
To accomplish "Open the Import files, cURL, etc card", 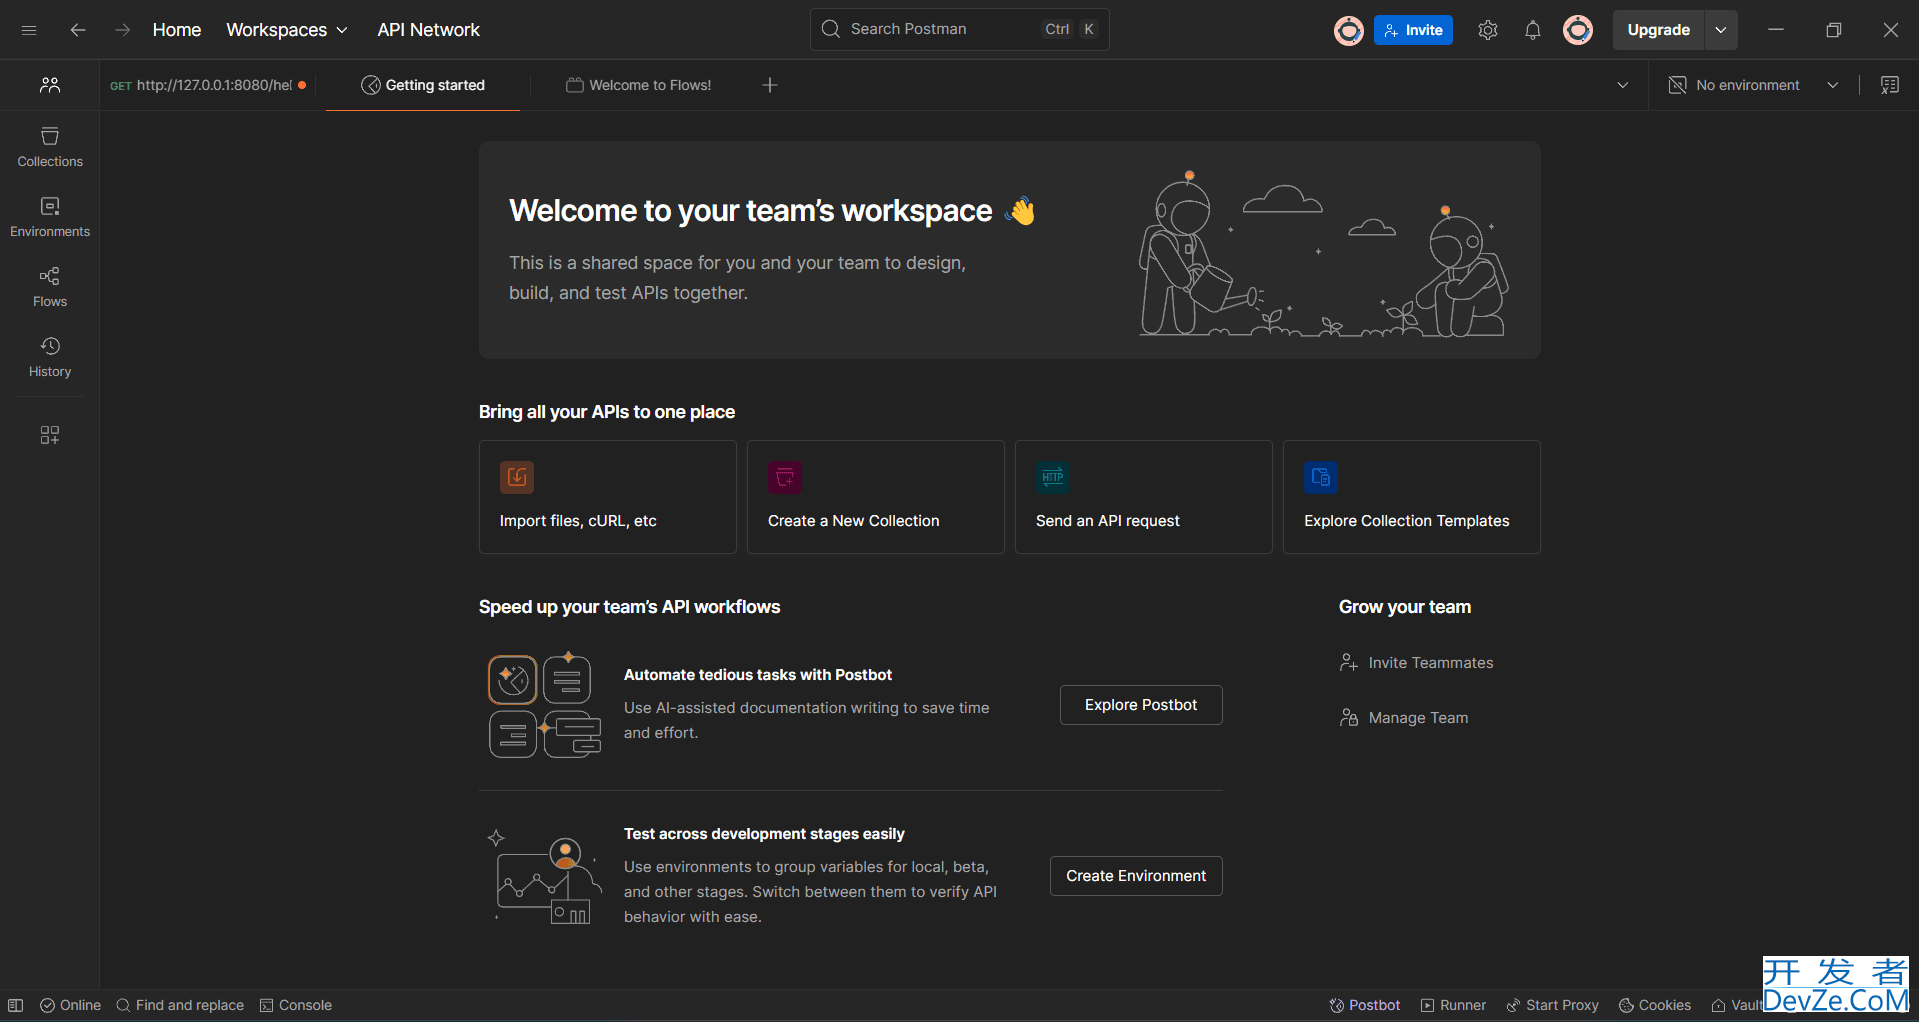I will pos(608,497).
